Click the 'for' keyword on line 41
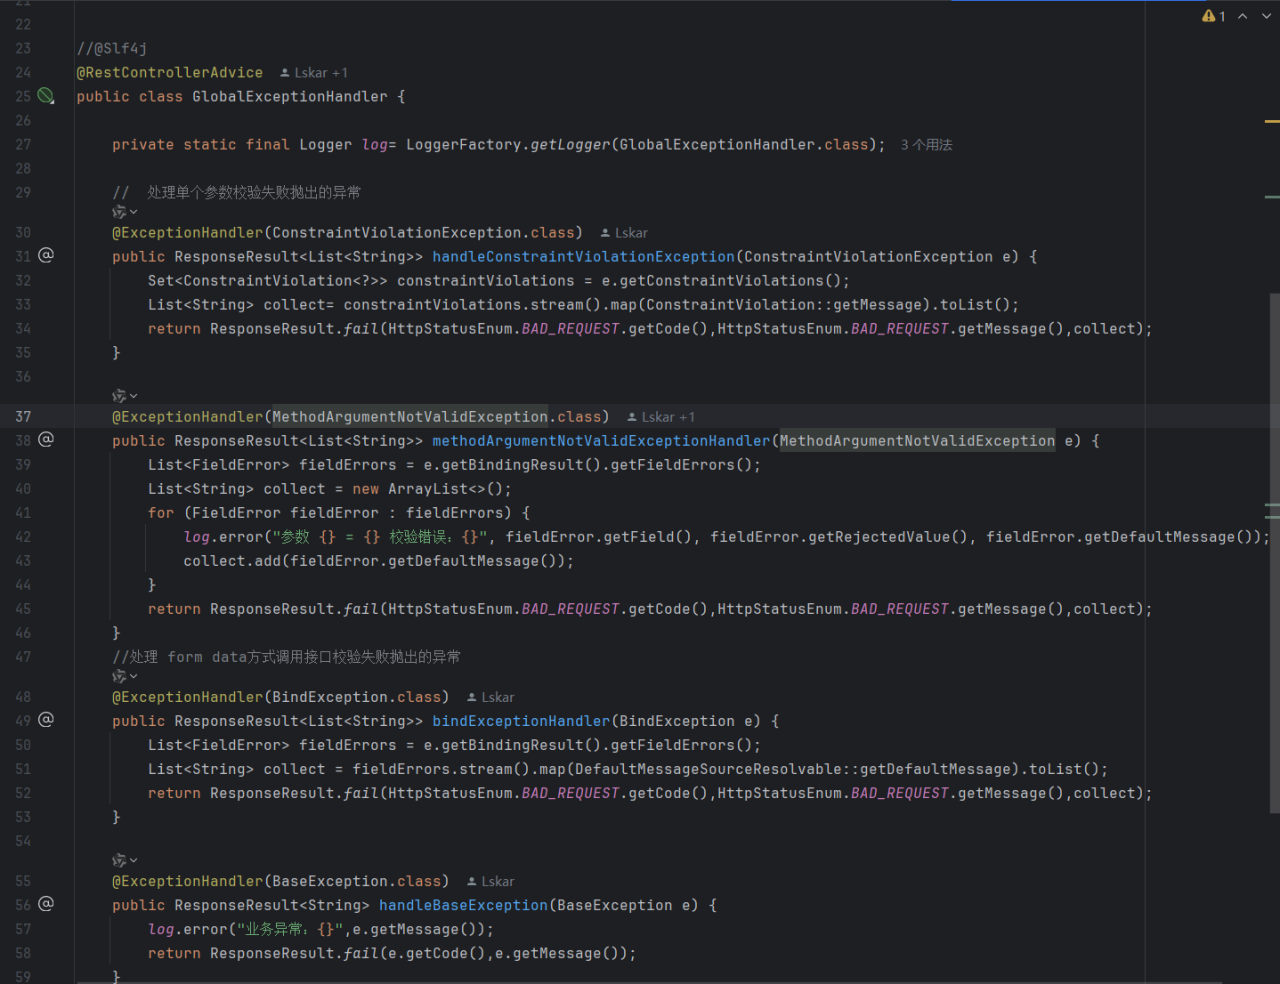 point(161,513)
